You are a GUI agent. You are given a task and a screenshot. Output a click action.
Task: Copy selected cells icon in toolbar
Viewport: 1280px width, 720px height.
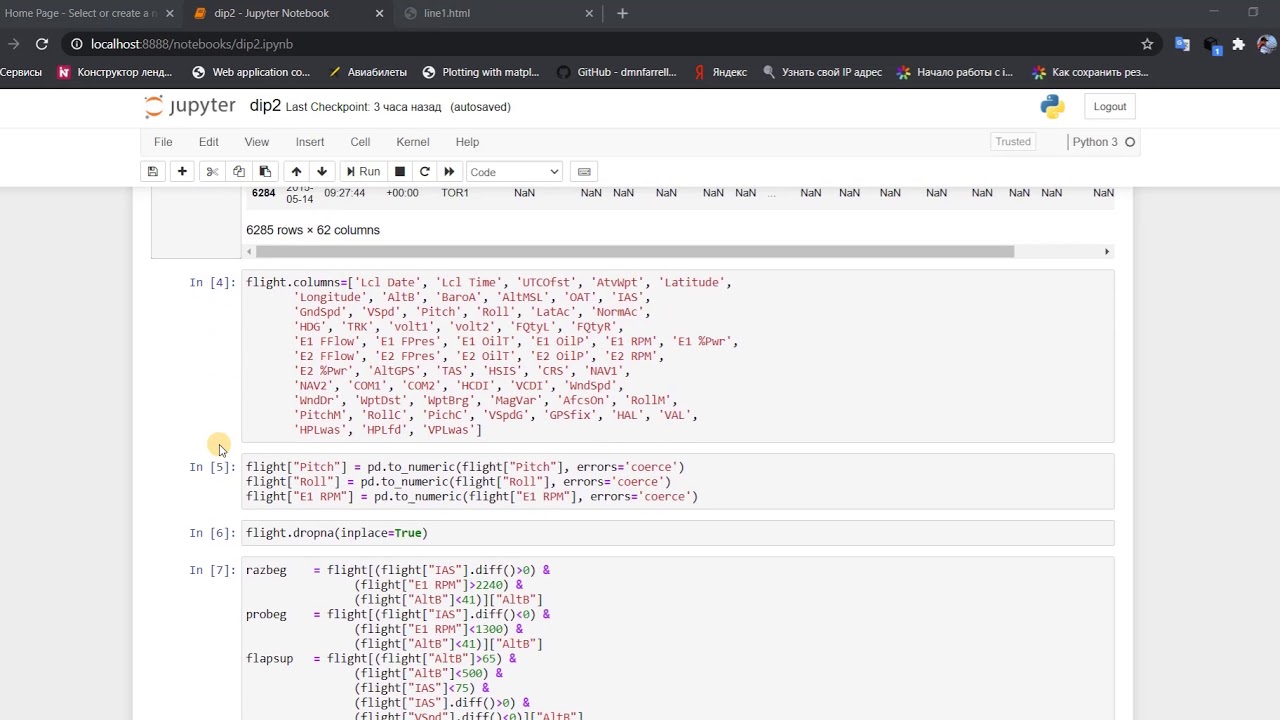tap(238, 172)
